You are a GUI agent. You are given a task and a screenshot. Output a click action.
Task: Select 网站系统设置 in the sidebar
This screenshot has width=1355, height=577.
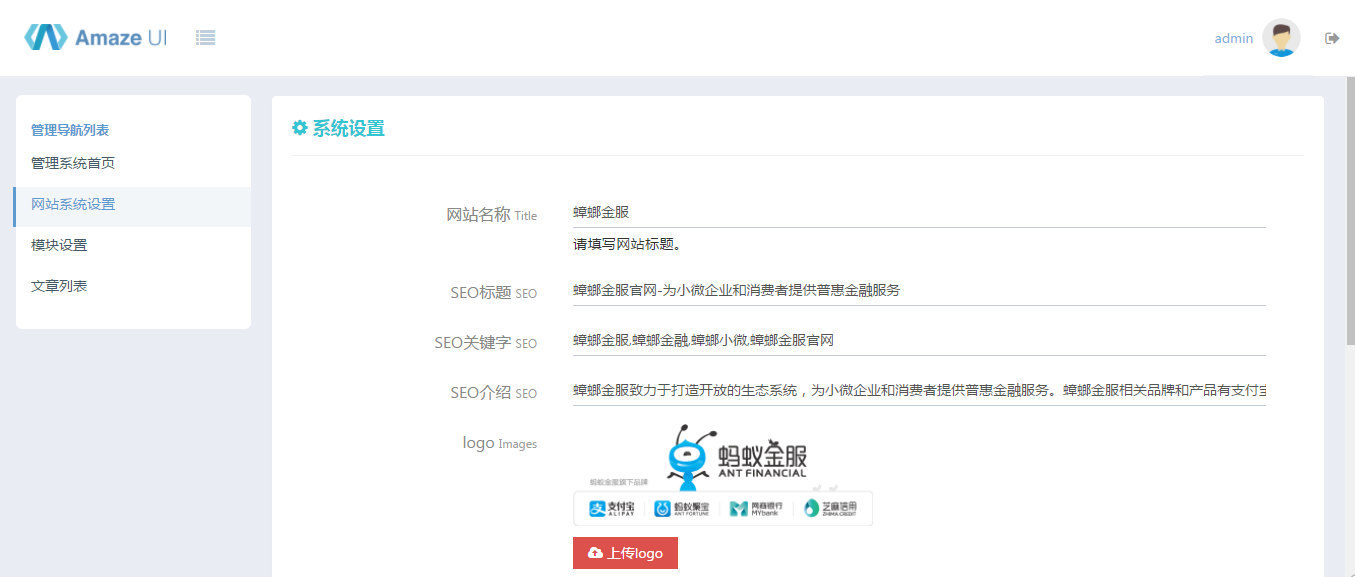pos(133,205)
